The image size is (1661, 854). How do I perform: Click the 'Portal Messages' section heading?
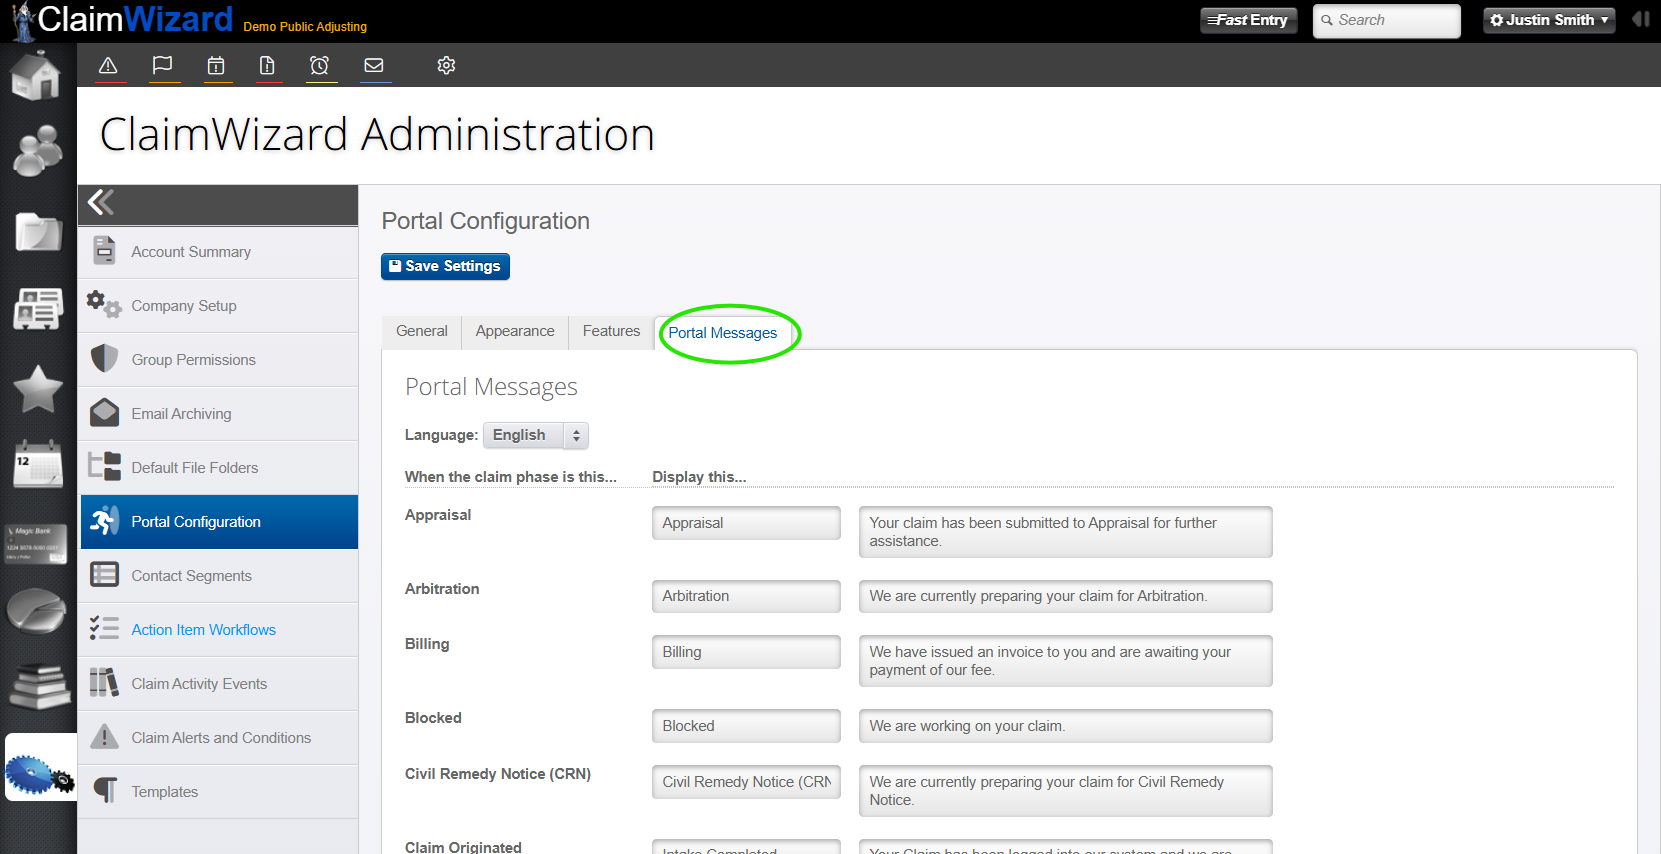491,387
